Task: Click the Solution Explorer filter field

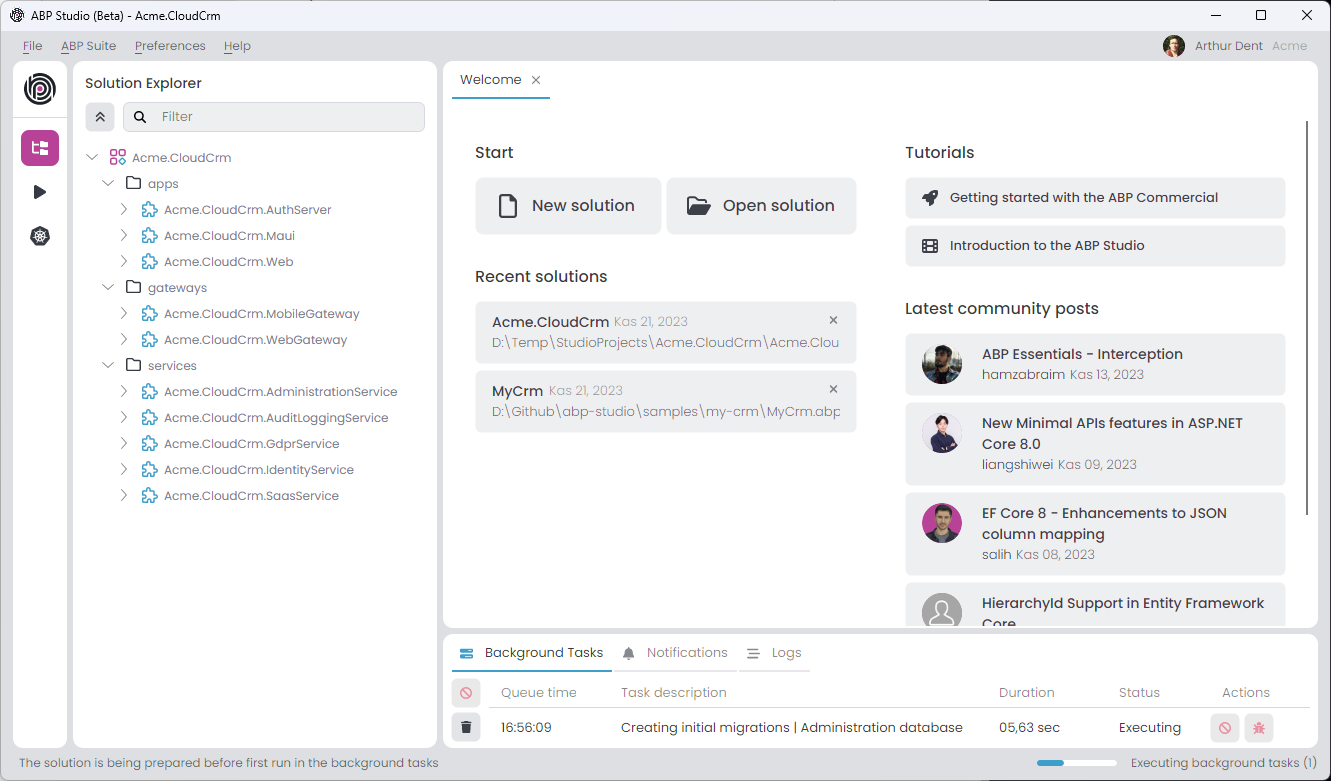Action: 285,117
